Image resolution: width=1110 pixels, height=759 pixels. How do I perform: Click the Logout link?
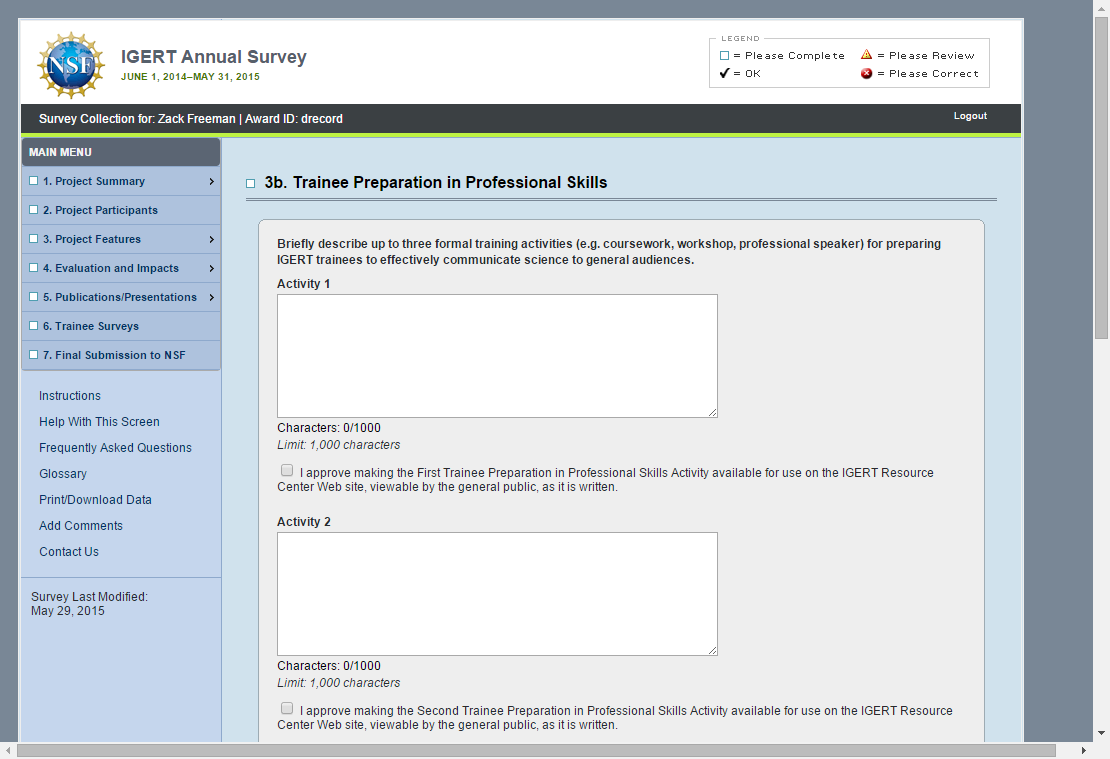969,116
